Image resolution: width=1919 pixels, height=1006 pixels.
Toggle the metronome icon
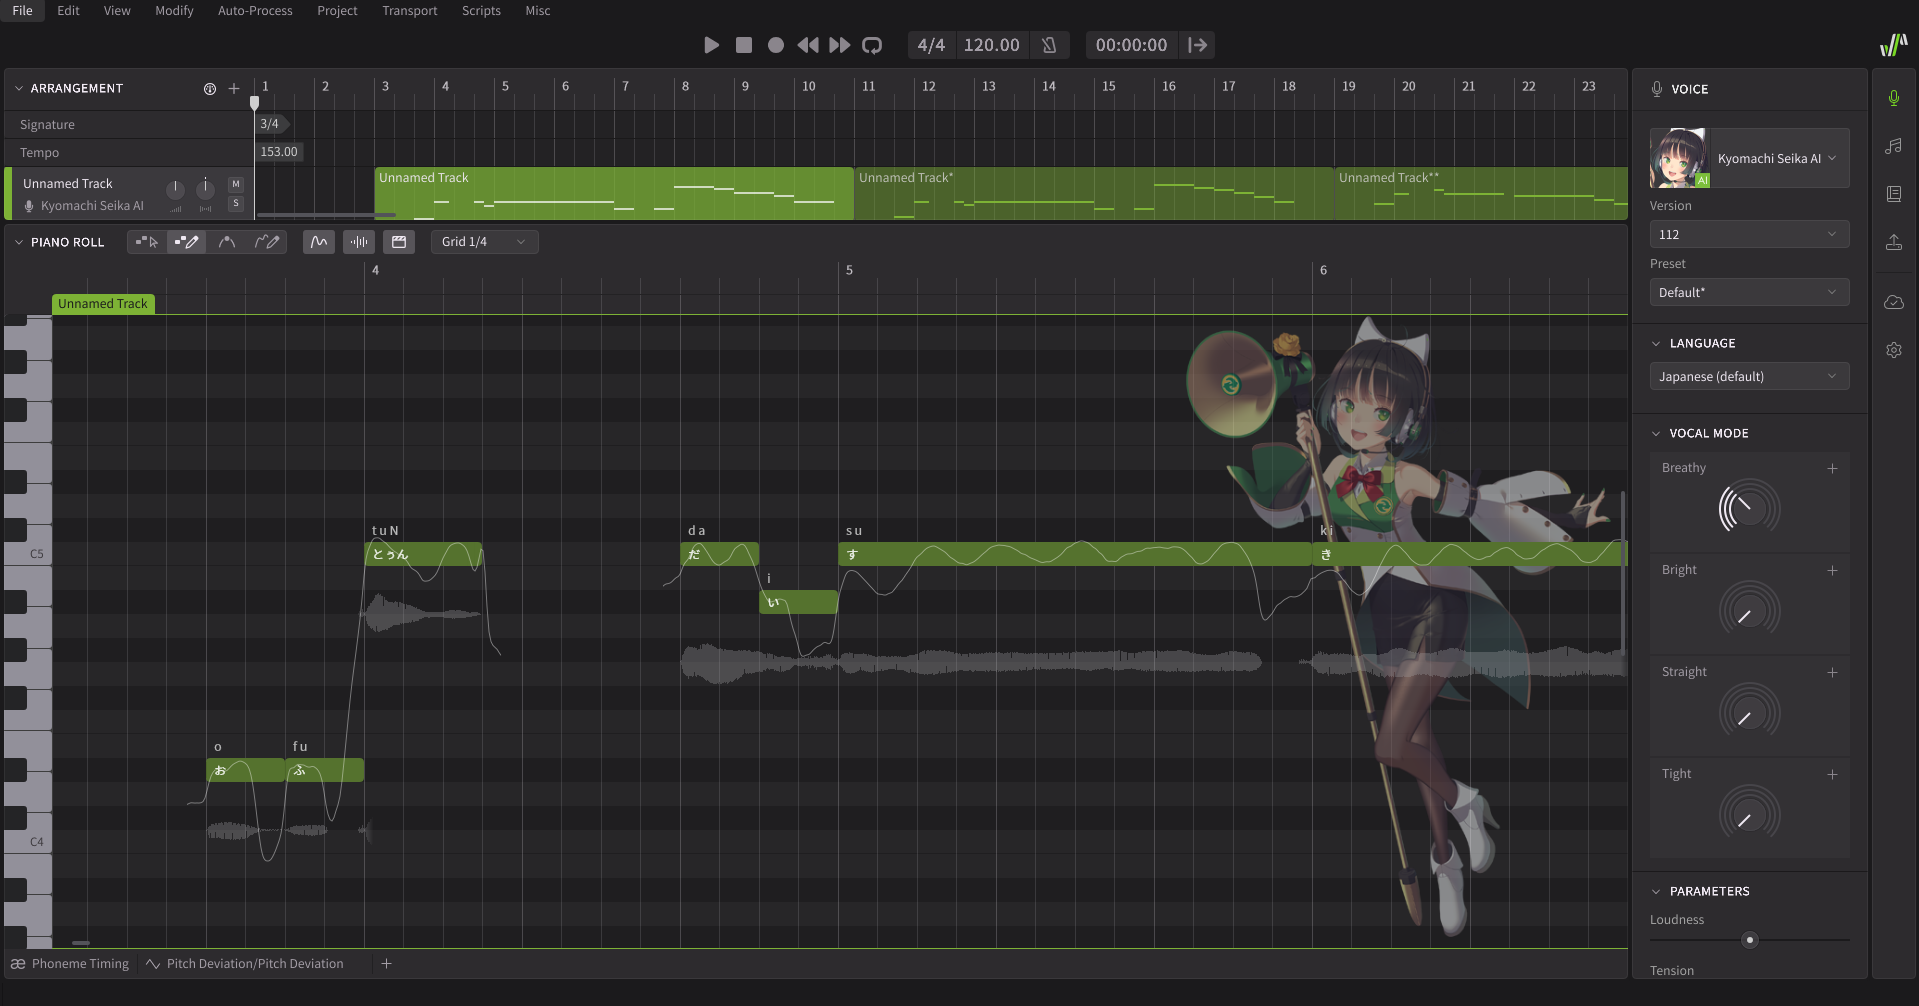tap(1049, 45)
